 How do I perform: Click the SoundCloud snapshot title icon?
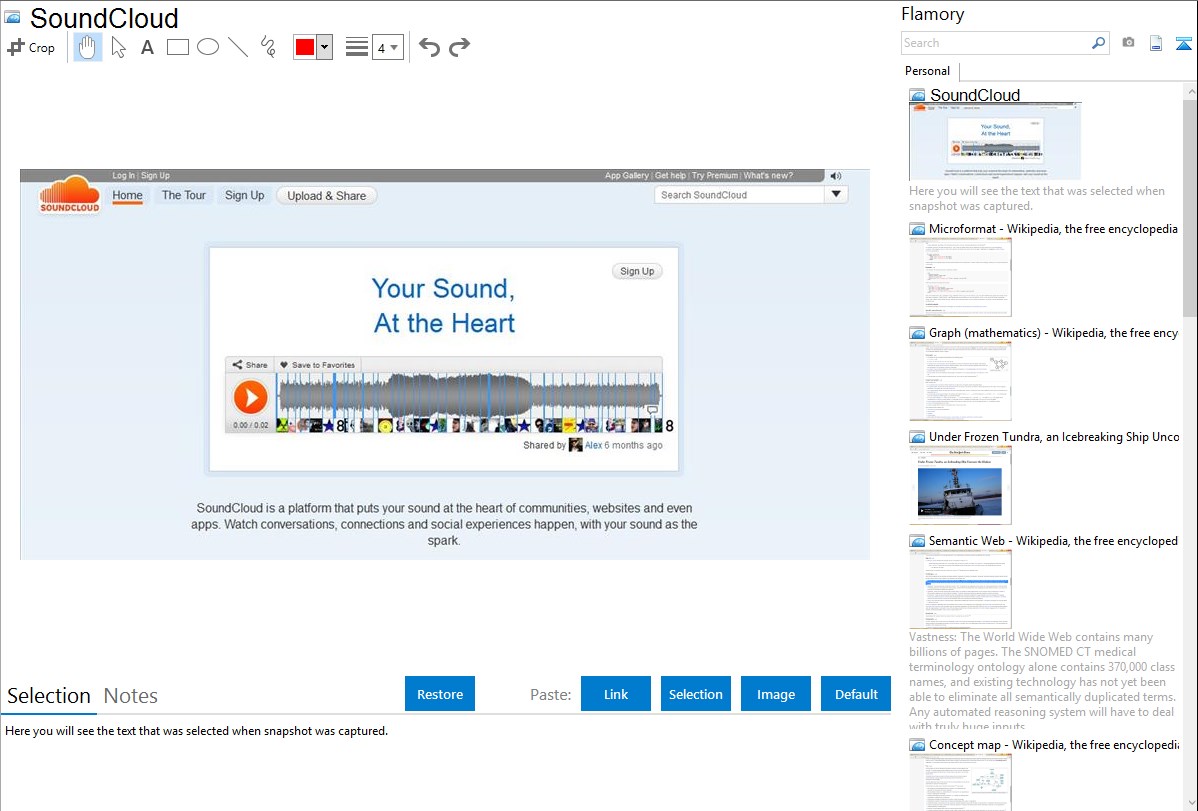coord(12,18)
